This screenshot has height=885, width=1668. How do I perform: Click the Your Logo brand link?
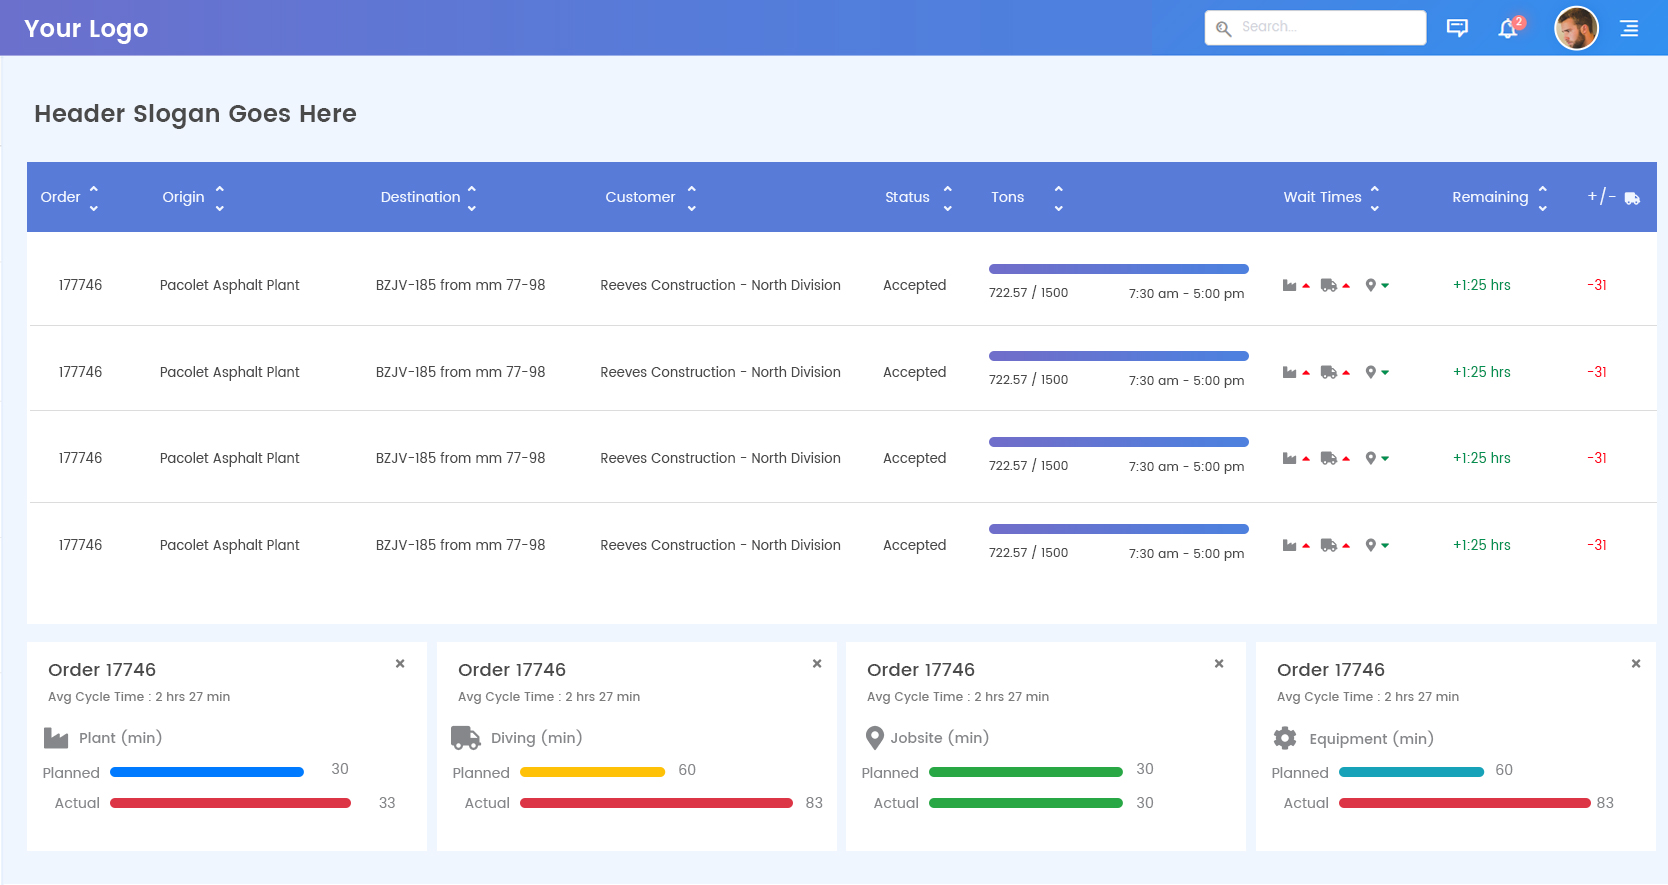[x=86, y=28]
